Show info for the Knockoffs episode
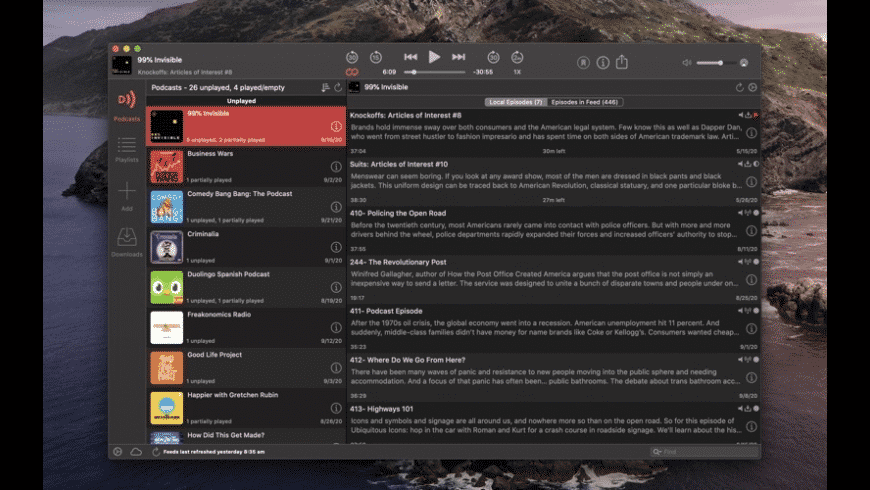870x490 pixels. pos(751,133)
